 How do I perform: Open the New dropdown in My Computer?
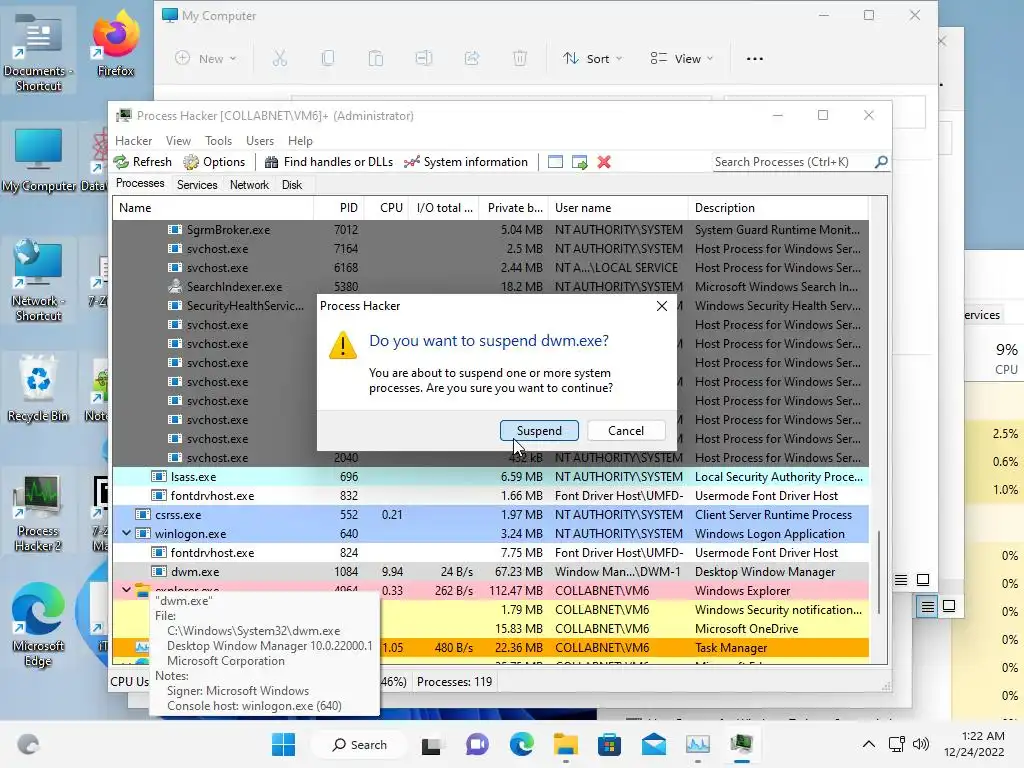click(x=206, y=59)
